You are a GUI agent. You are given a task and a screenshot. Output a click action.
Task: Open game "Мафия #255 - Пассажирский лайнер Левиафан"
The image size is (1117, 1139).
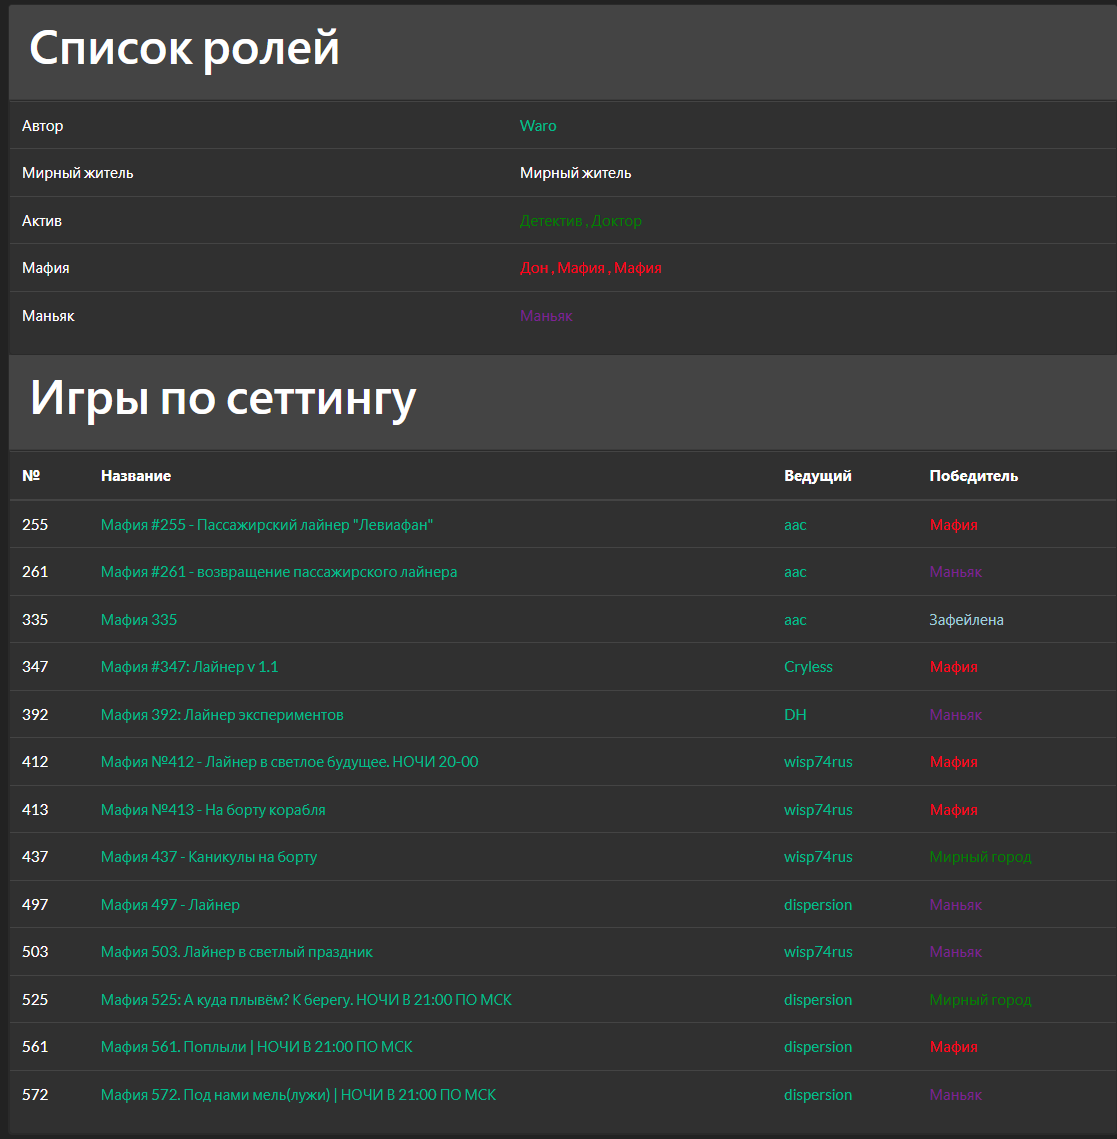pyautogui.click(x=267, y=524)
